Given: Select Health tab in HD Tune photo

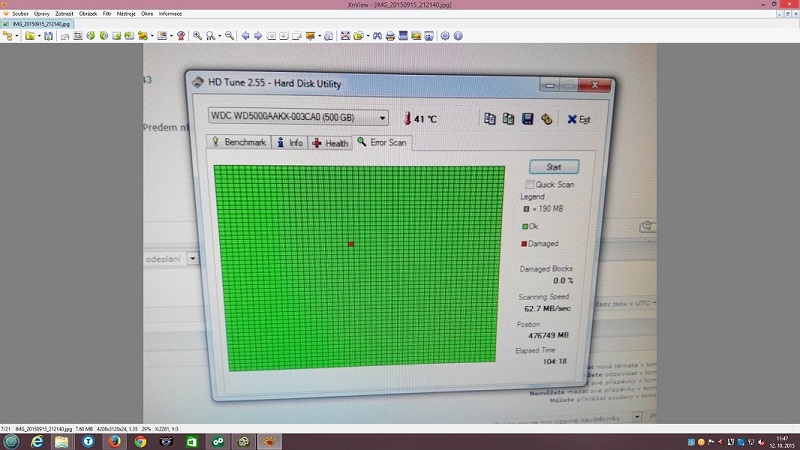Looking at the screenshot, I should pyautogui.click(x=330, y=143).
